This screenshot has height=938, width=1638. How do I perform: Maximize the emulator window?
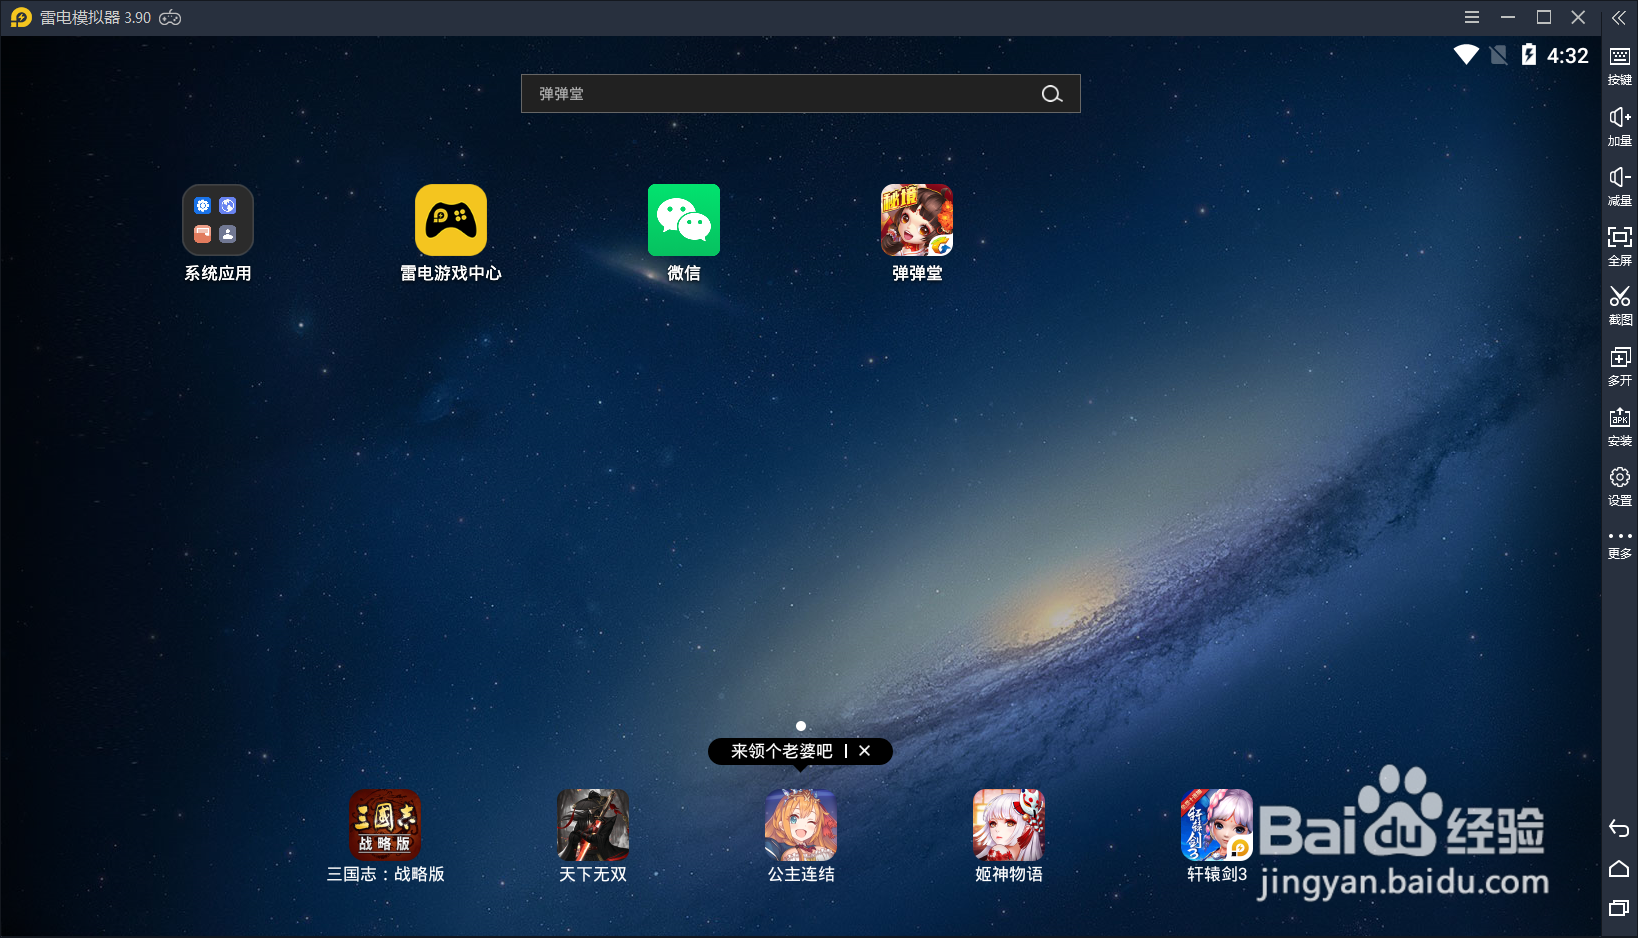[x=1544, y=17]
